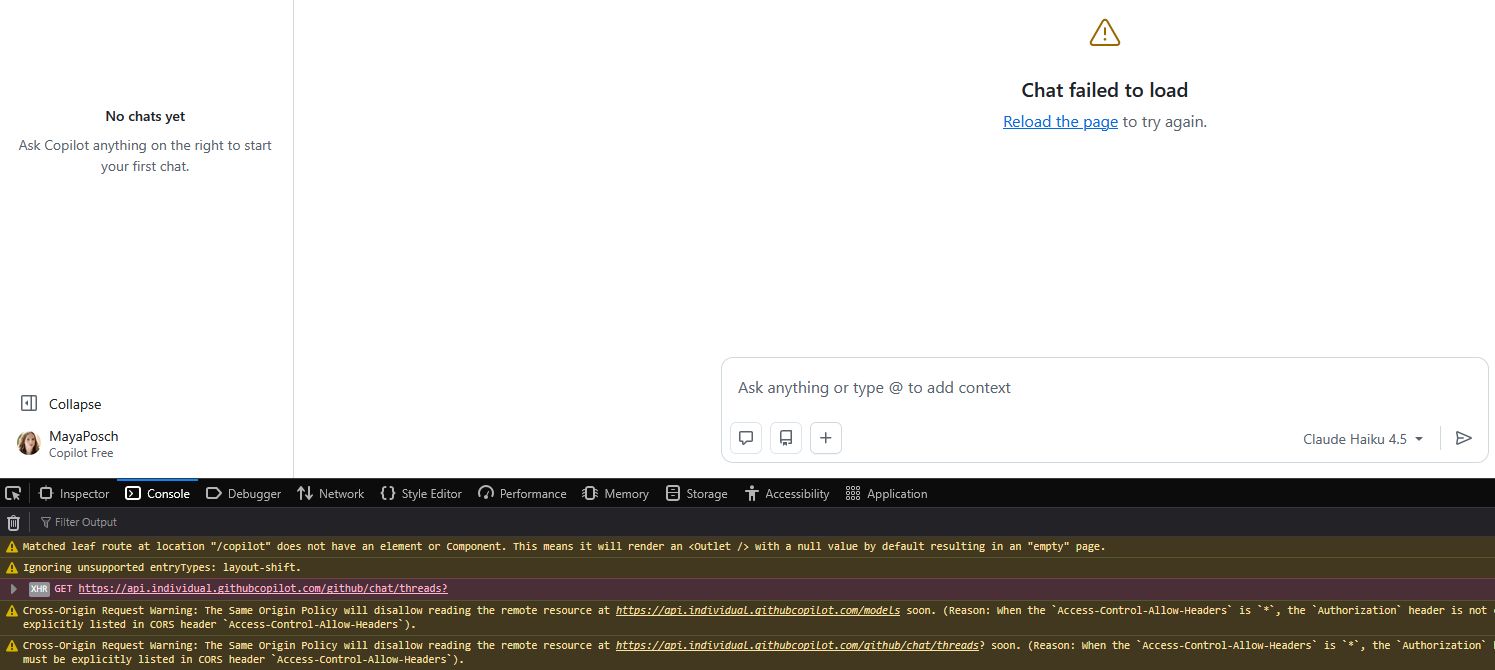Open the Storage tab

pyautogui.click(x=697, y=493)
